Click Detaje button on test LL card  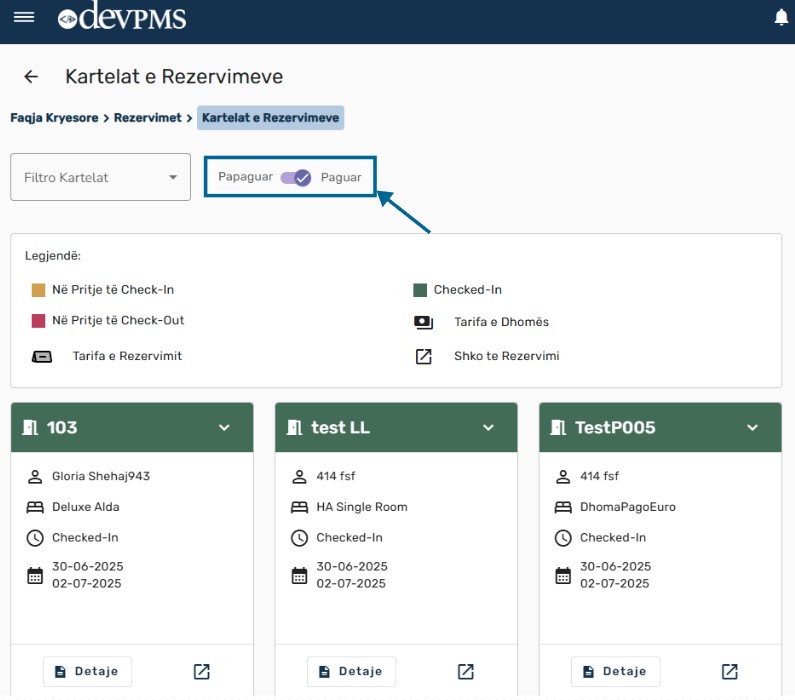352,671
